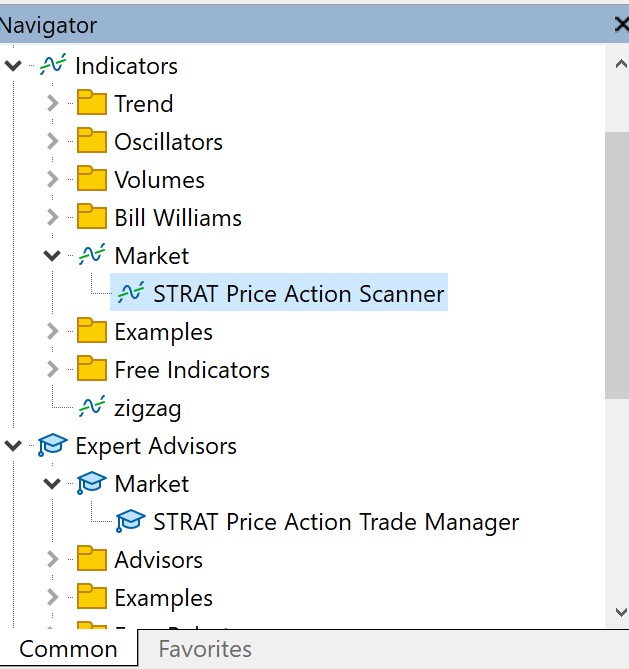This screenshot has height=669, width=629.
Task: Click the STRAT Trade Manager cap icon
Action: [131, 522]
